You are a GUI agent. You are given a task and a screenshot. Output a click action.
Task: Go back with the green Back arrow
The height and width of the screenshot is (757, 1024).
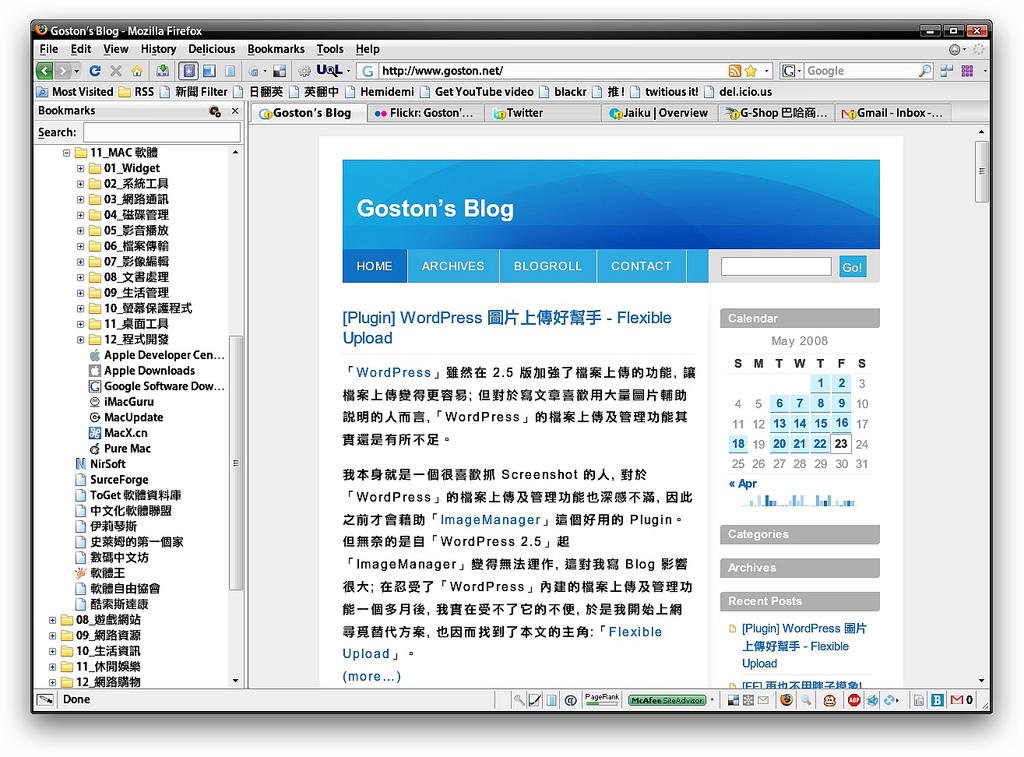(x=44, y=71)
